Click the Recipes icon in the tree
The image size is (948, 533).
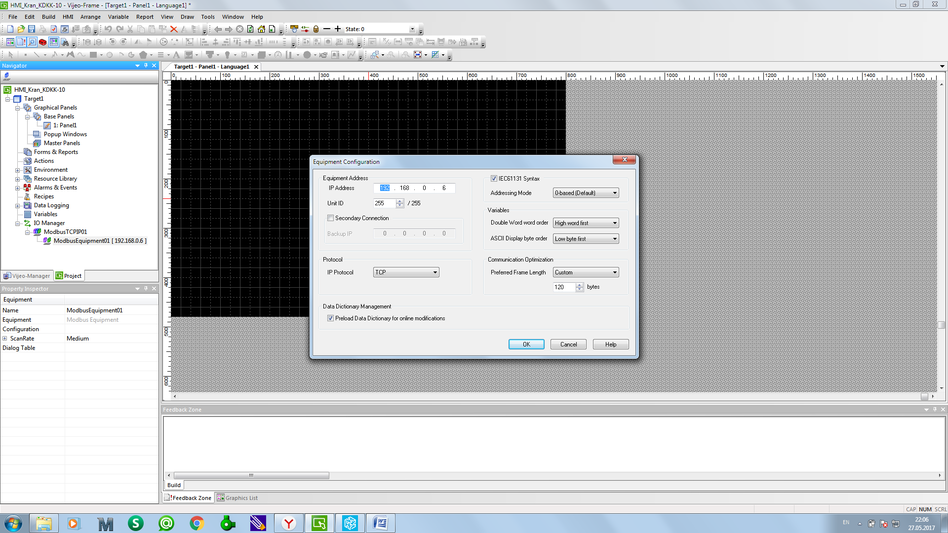27,196
